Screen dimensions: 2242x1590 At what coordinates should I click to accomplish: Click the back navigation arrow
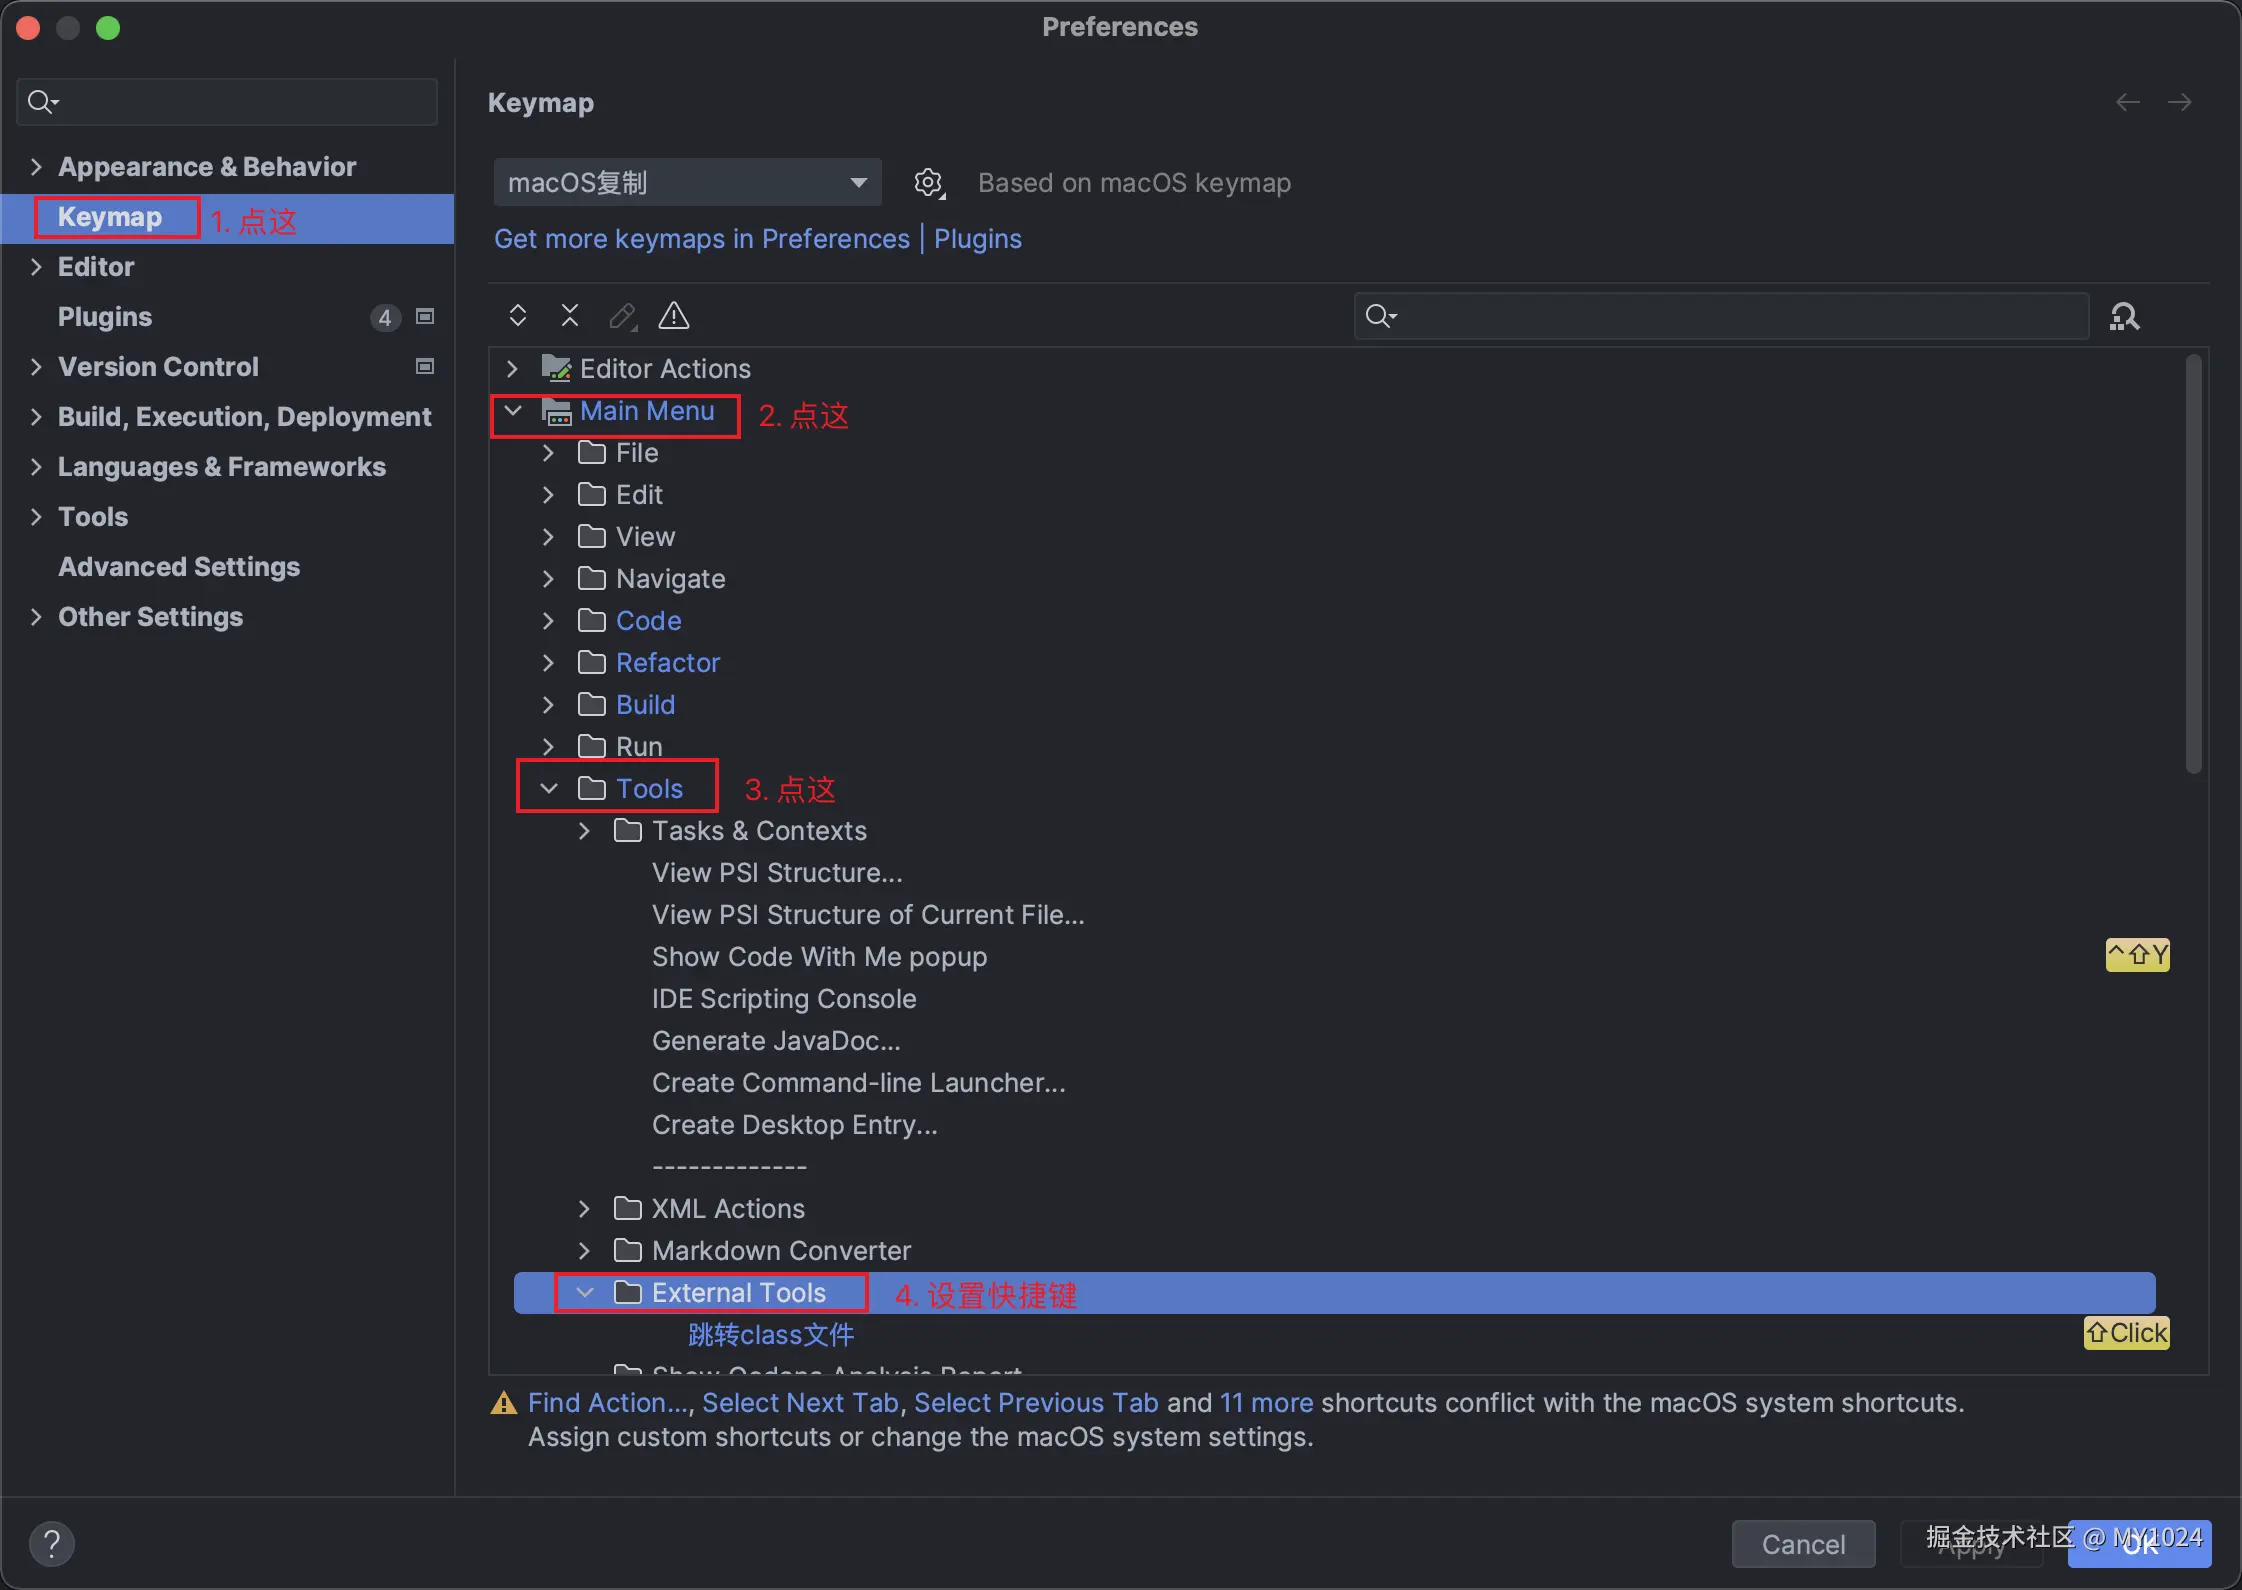pyautogui.click(x=2128, y=102)
